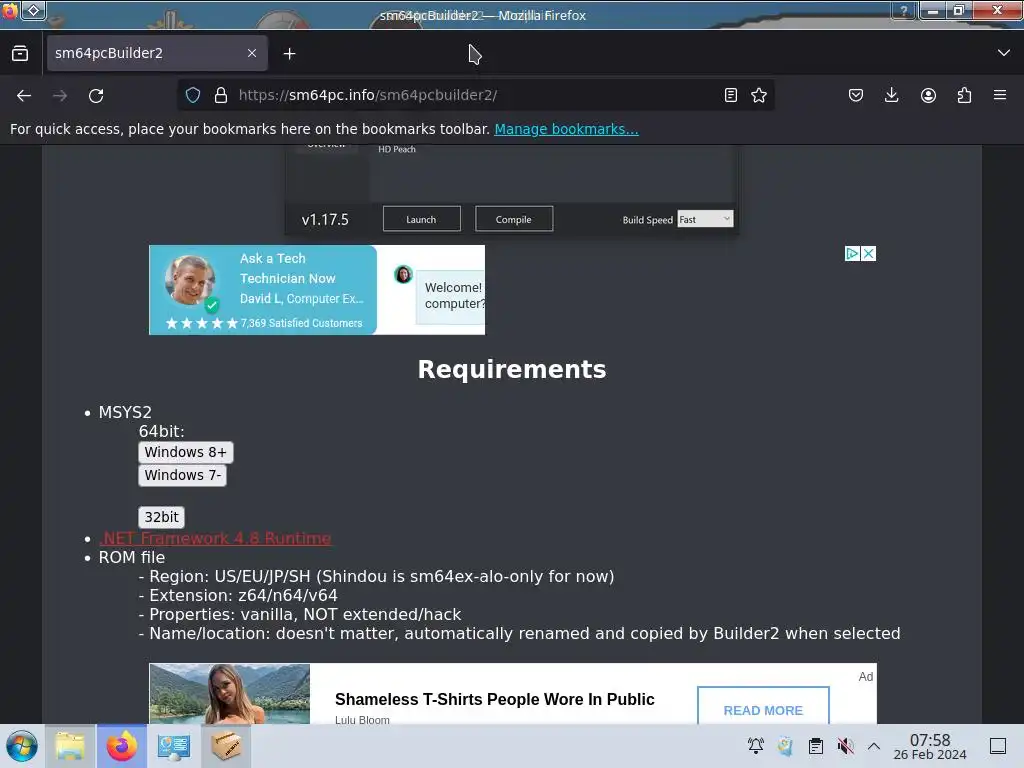The width and height of the screenshot is (1024, 768).
Task: Click the ROM file list item text
Action: click(x=132, y=557)
